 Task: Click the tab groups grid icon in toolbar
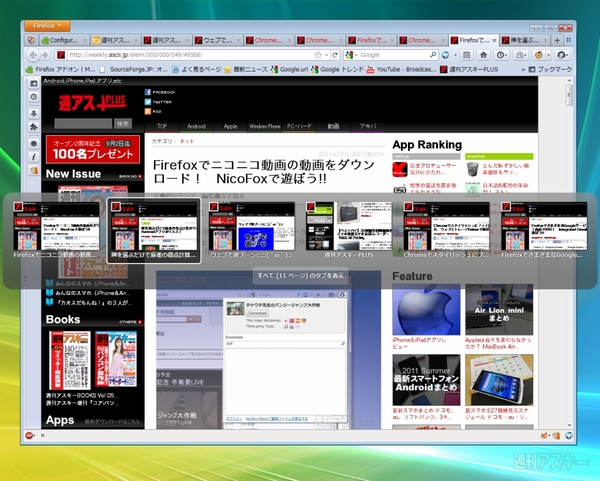(466, 55)
